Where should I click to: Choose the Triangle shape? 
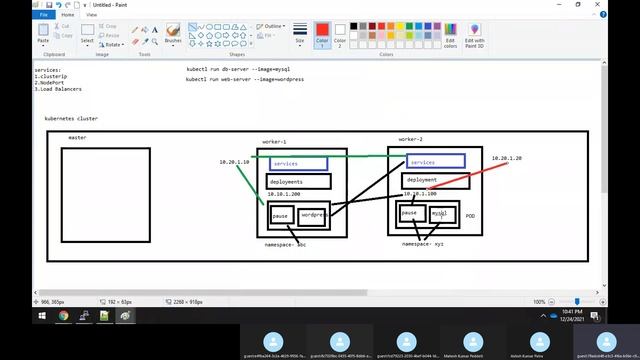[x=243, y=27]
